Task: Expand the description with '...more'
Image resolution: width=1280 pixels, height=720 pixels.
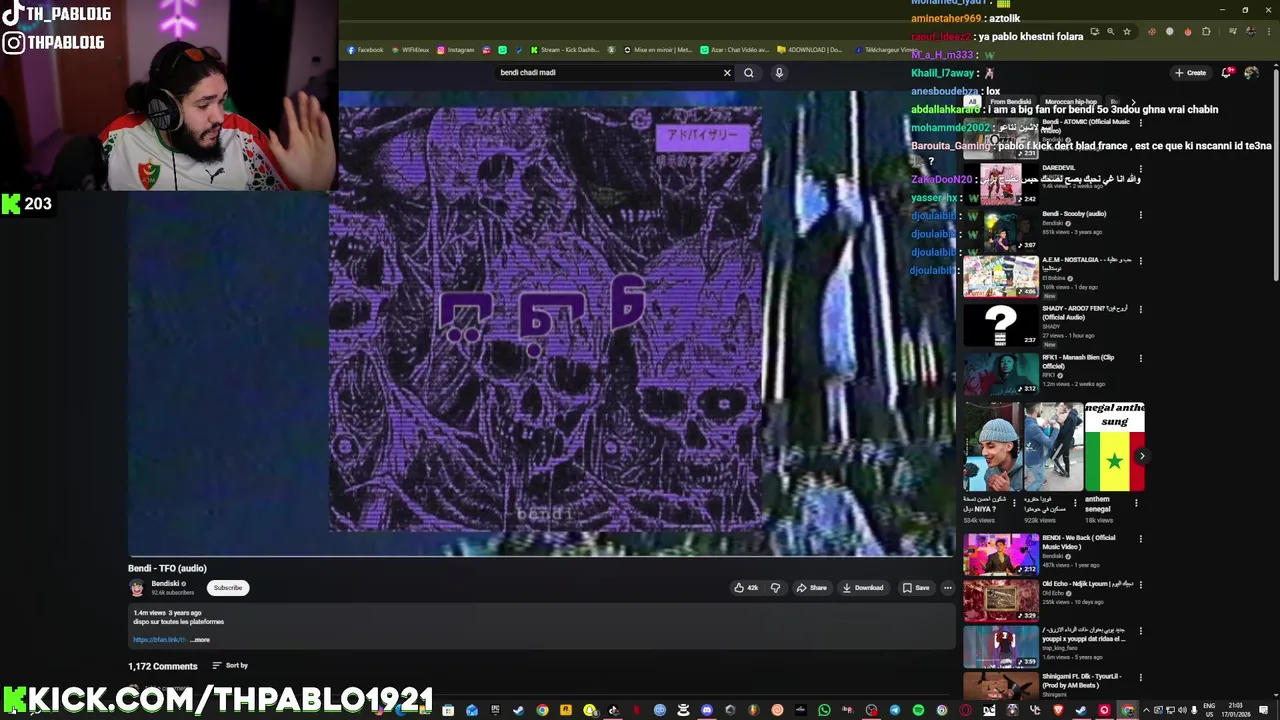Action: click(200, 640)
